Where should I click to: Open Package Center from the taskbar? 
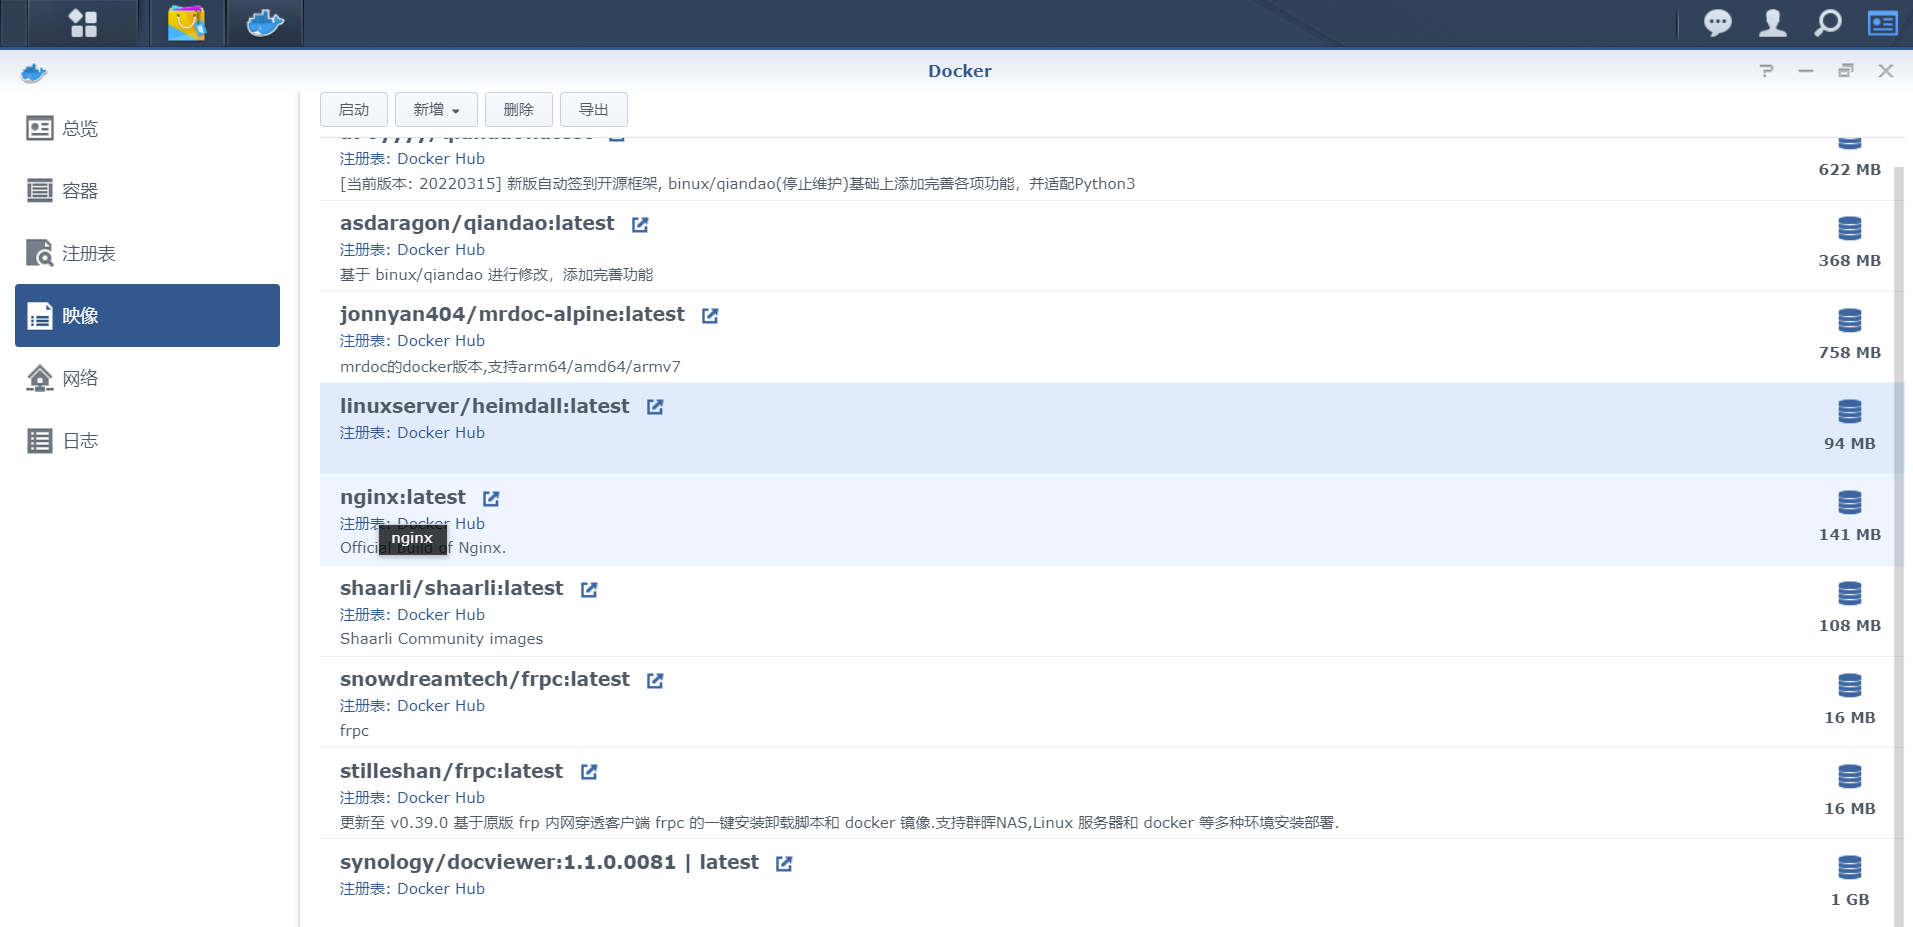pos(185,22)
